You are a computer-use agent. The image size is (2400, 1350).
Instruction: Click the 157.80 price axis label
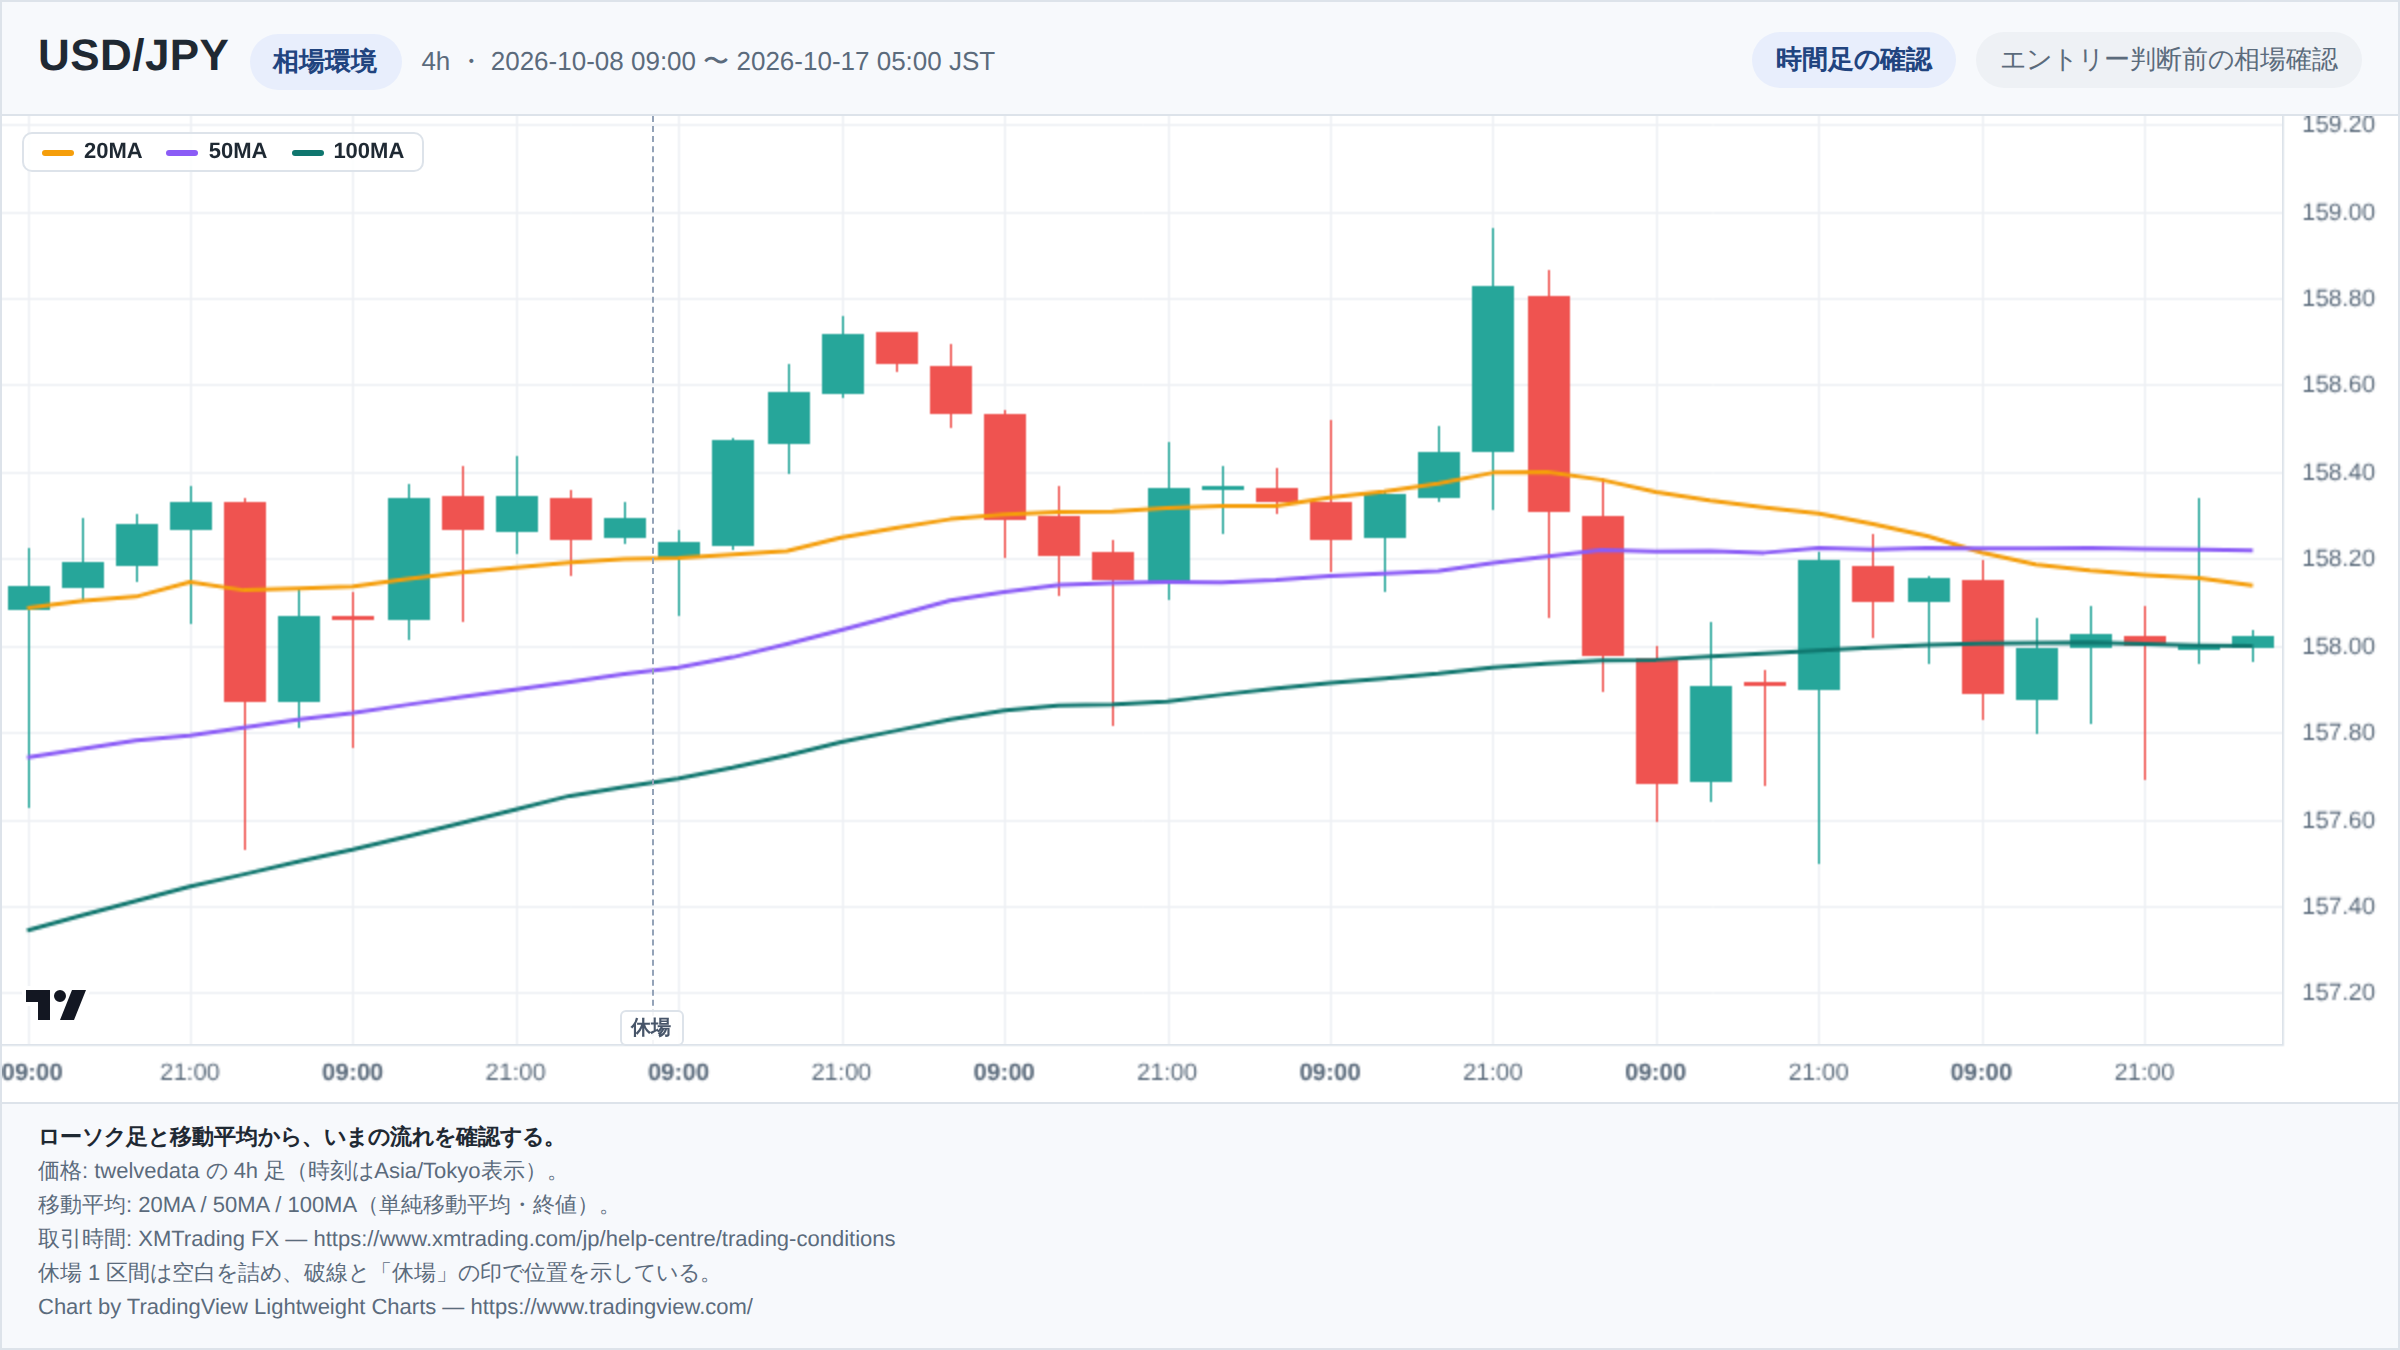click(x=2337, y=732)
